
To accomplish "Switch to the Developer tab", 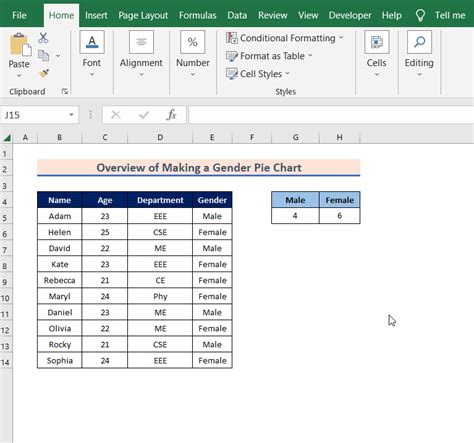I will (350, 15).
